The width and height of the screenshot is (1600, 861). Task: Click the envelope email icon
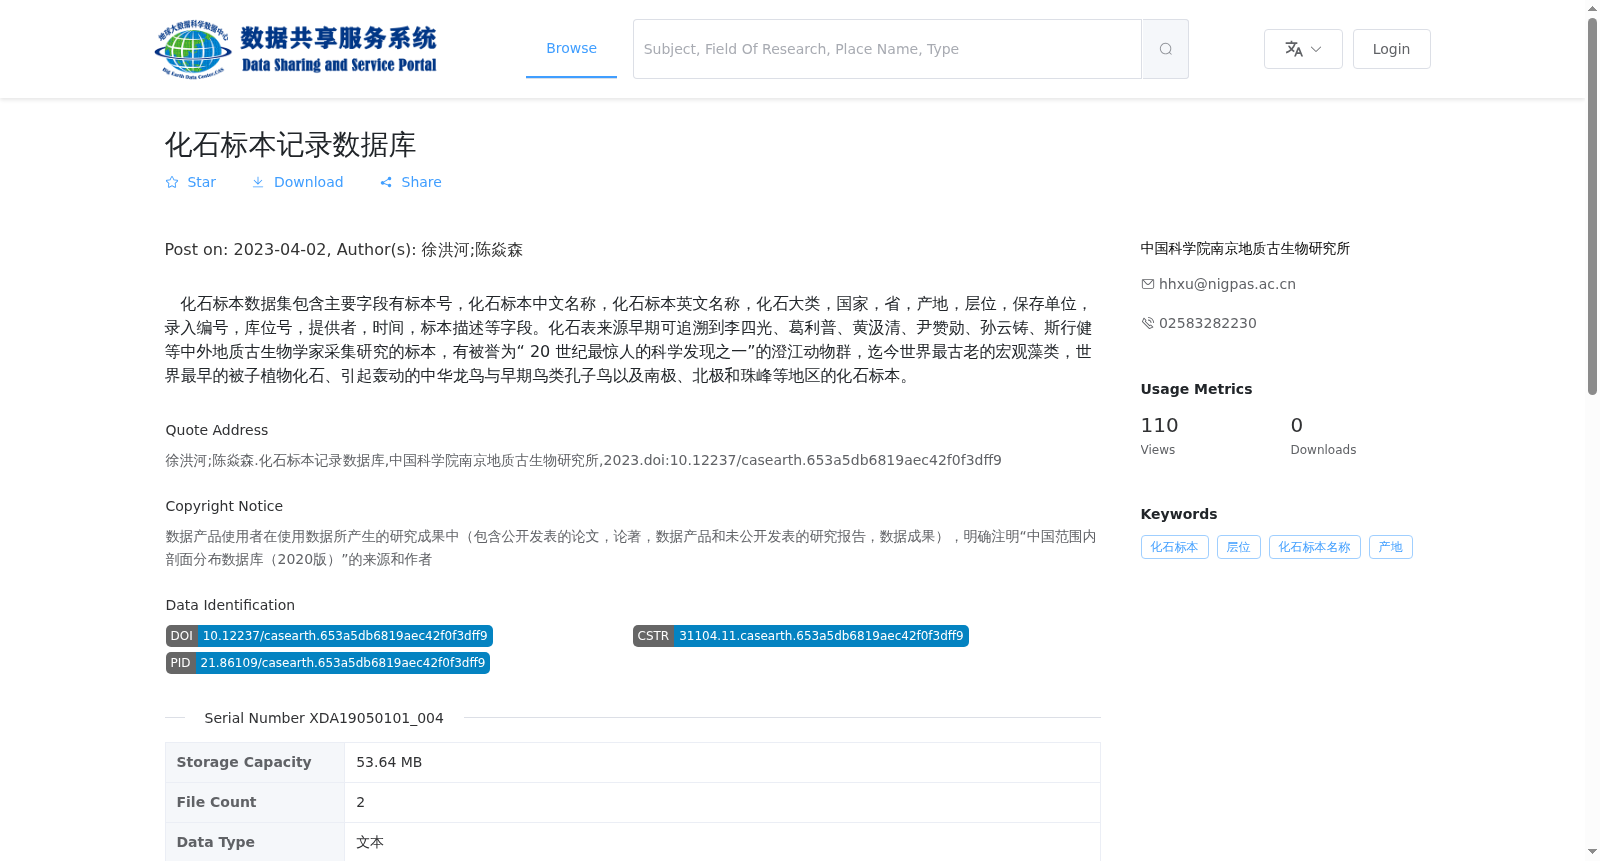tap(1148, 284)
